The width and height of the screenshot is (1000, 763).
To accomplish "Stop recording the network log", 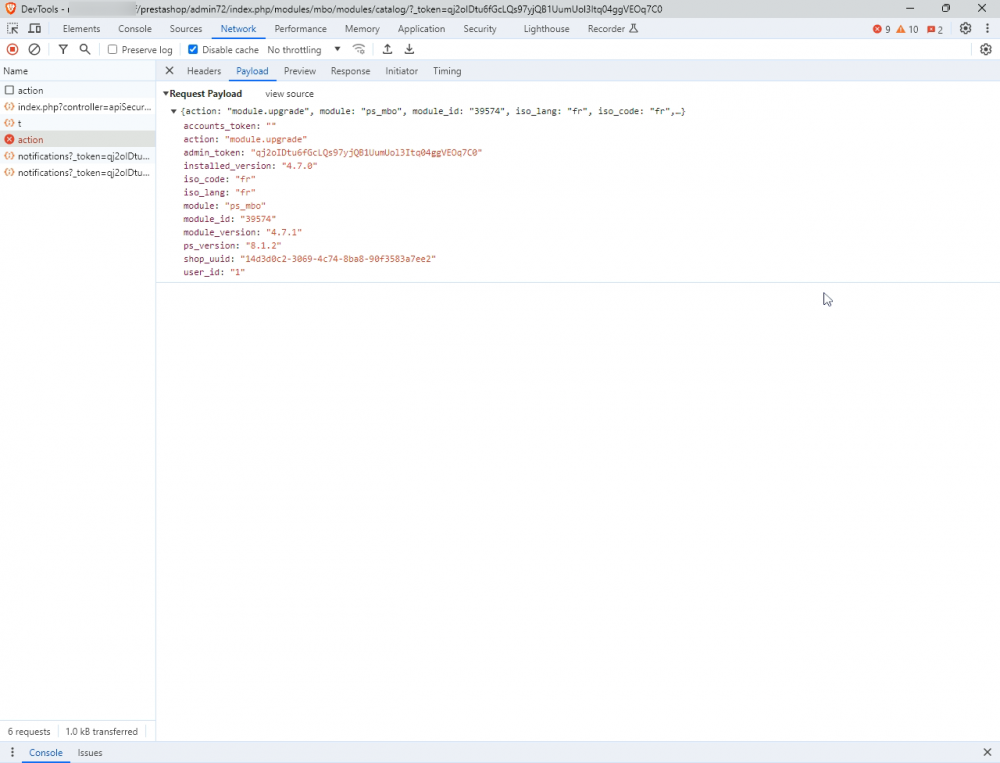I will pyautogui.click(x=12, y=49).
